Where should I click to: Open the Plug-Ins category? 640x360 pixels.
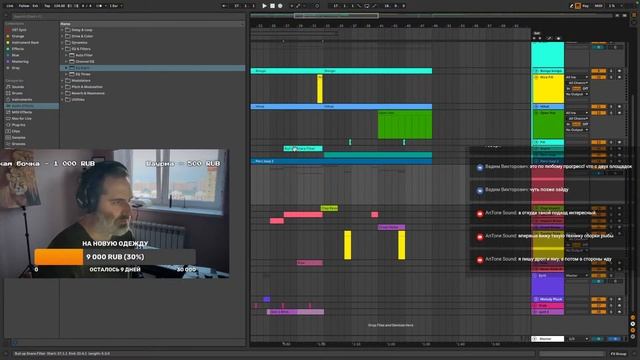[x=18, y=125]
